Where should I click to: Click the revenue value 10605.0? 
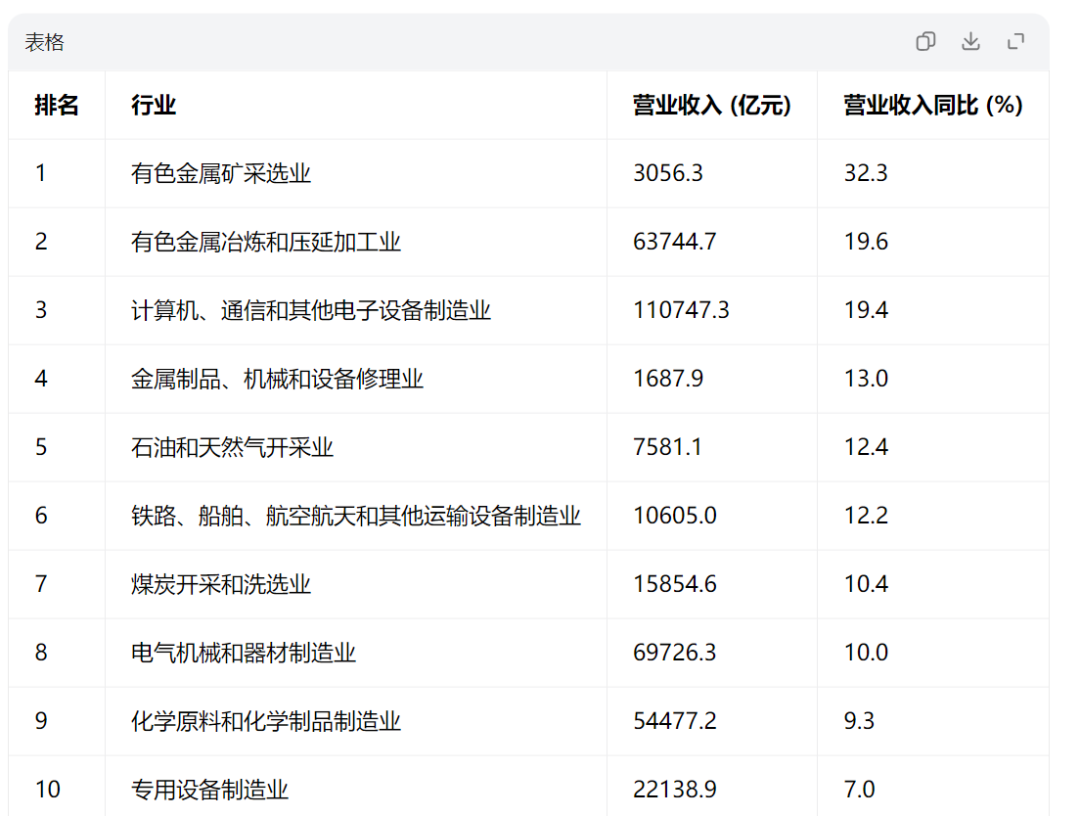(x=675, y=516)
